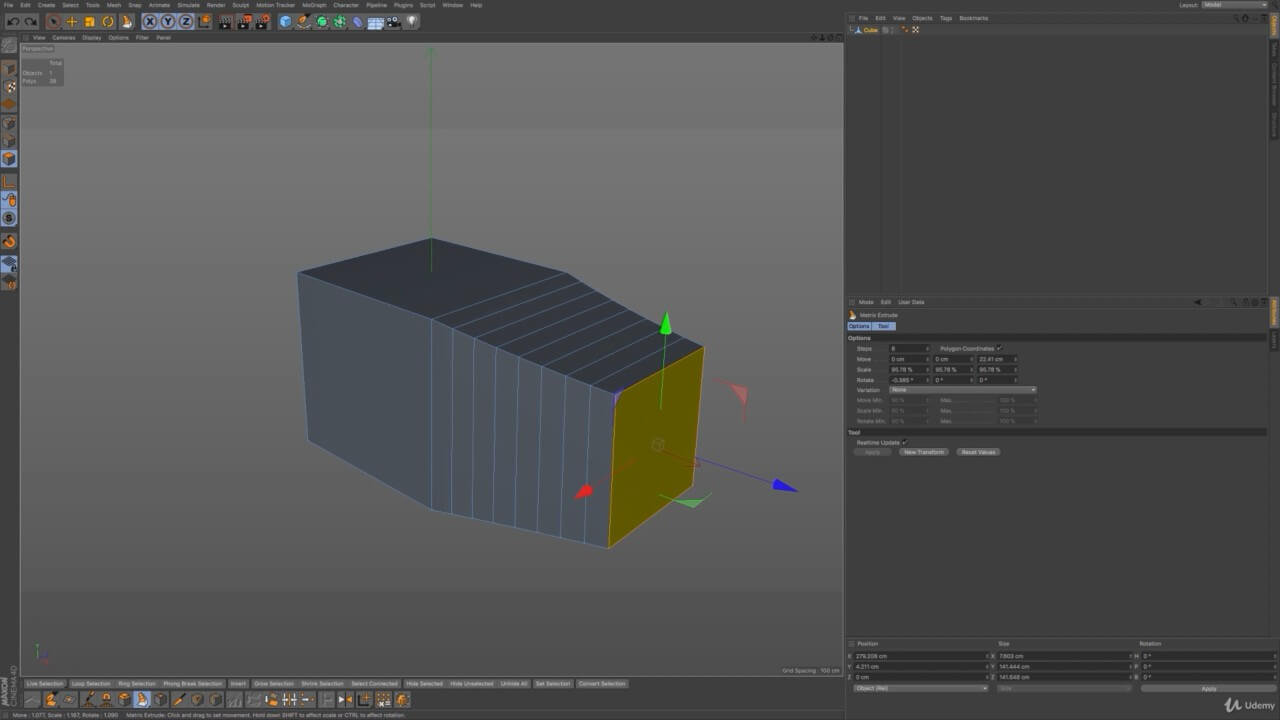The image size is (1280, 720).
Task: Select the Move tool in top toolbar
Action: coord(72,21)
